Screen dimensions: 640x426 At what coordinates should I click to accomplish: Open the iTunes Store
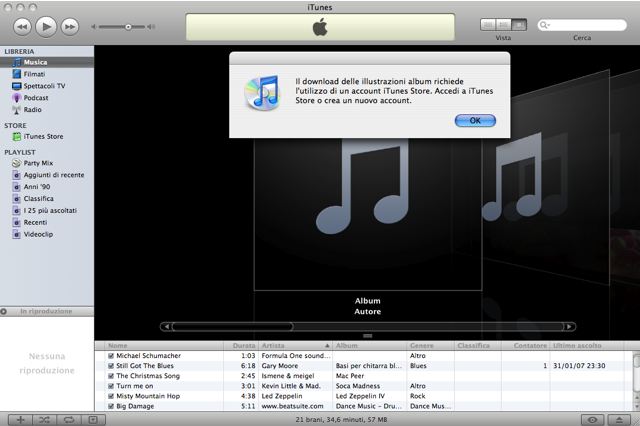click(43, 137)
